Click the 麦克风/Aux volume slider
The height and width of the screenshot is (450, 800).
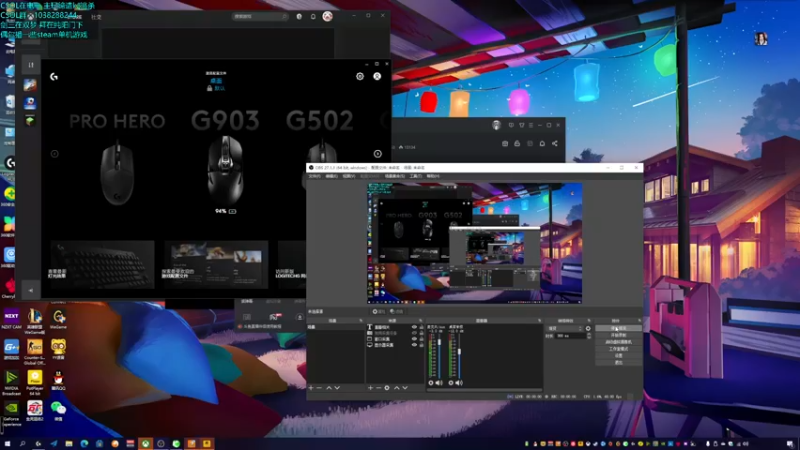click(x=439, y=357)
